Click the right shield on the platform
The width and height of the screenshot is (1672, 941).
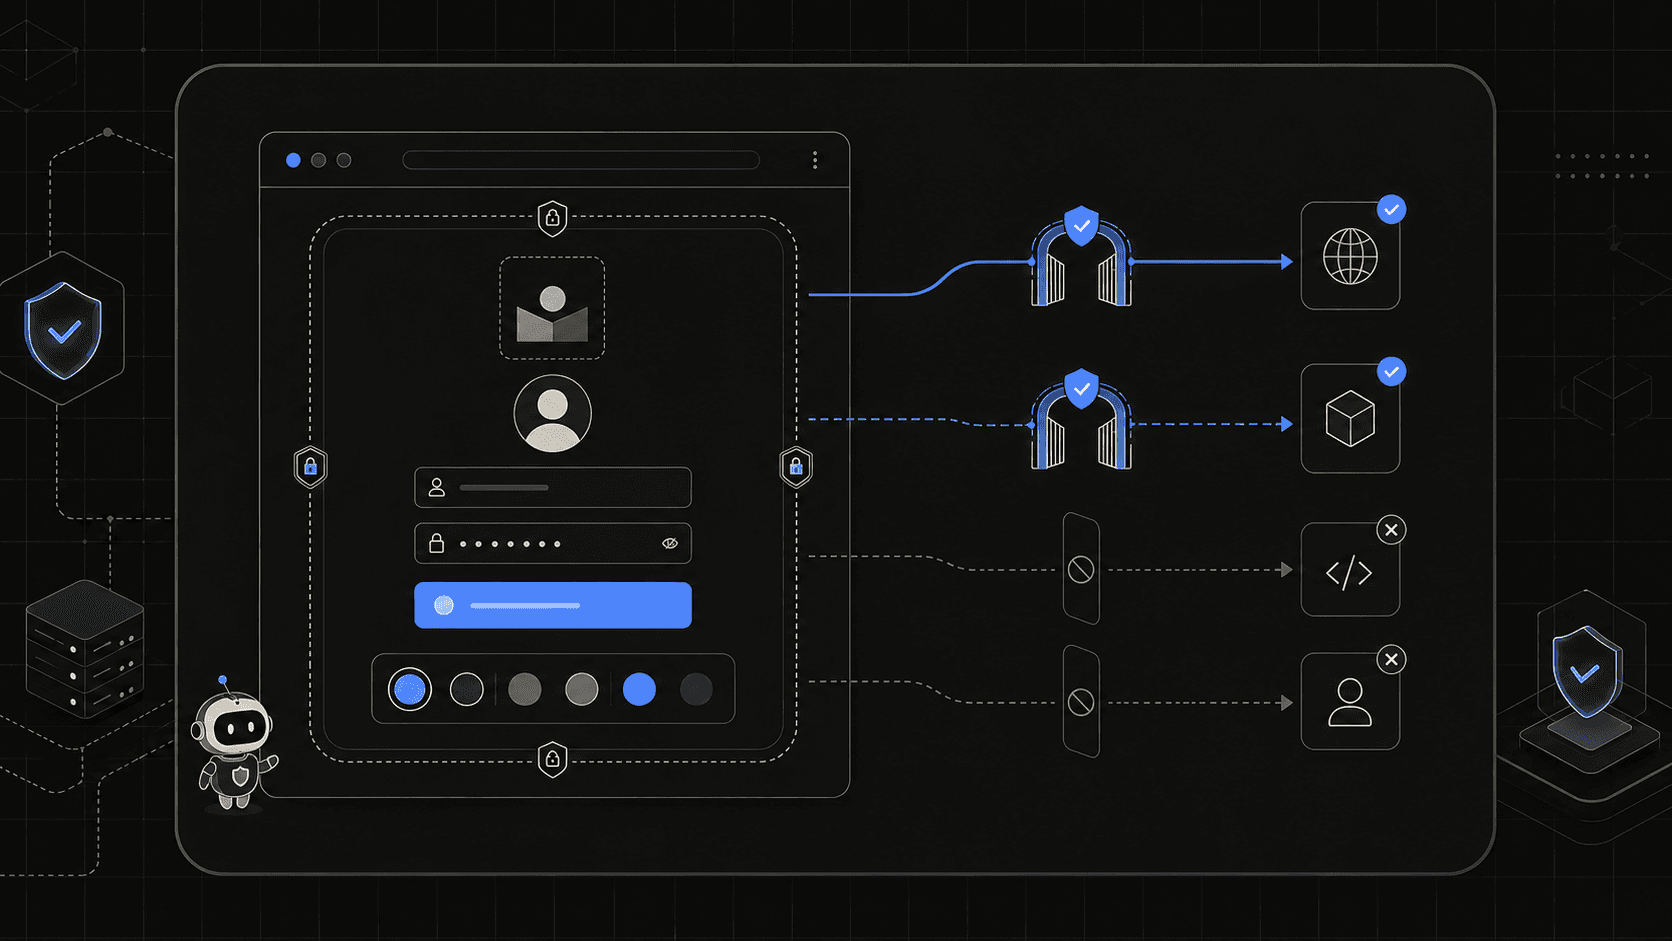(1587, 672)
